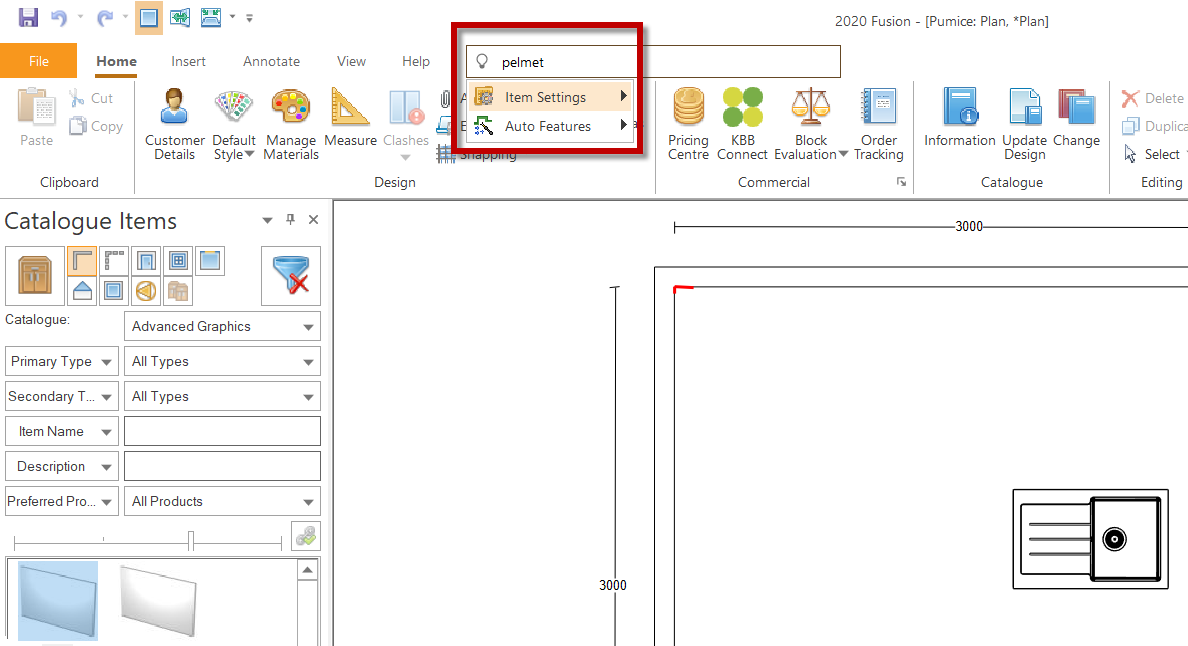Choose Auto Features from search results
This screenshot has height=646, width=1188.
pos(551,126)
